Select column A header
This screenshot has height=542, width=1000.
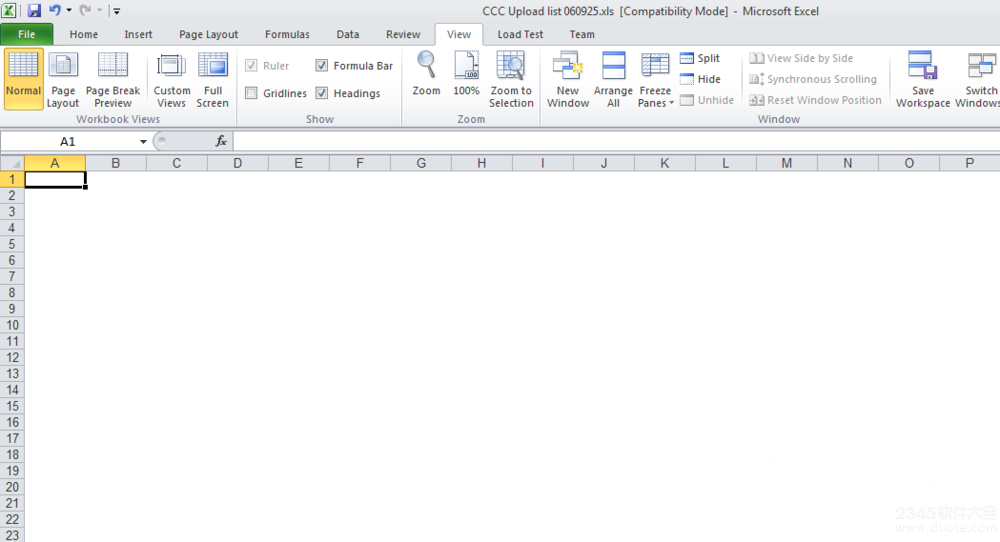55,163
